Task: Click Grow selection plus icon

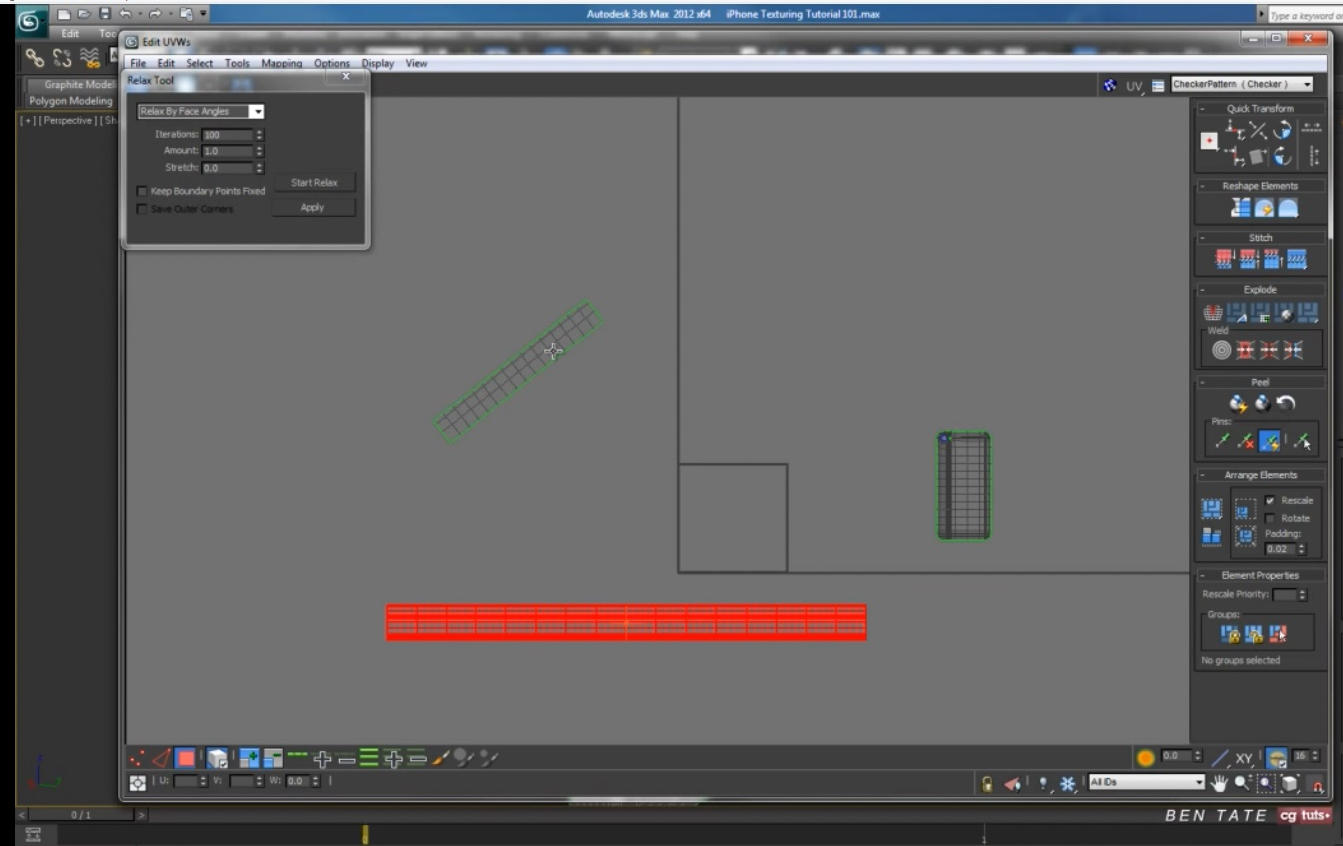Action: [x=248, y=759]
